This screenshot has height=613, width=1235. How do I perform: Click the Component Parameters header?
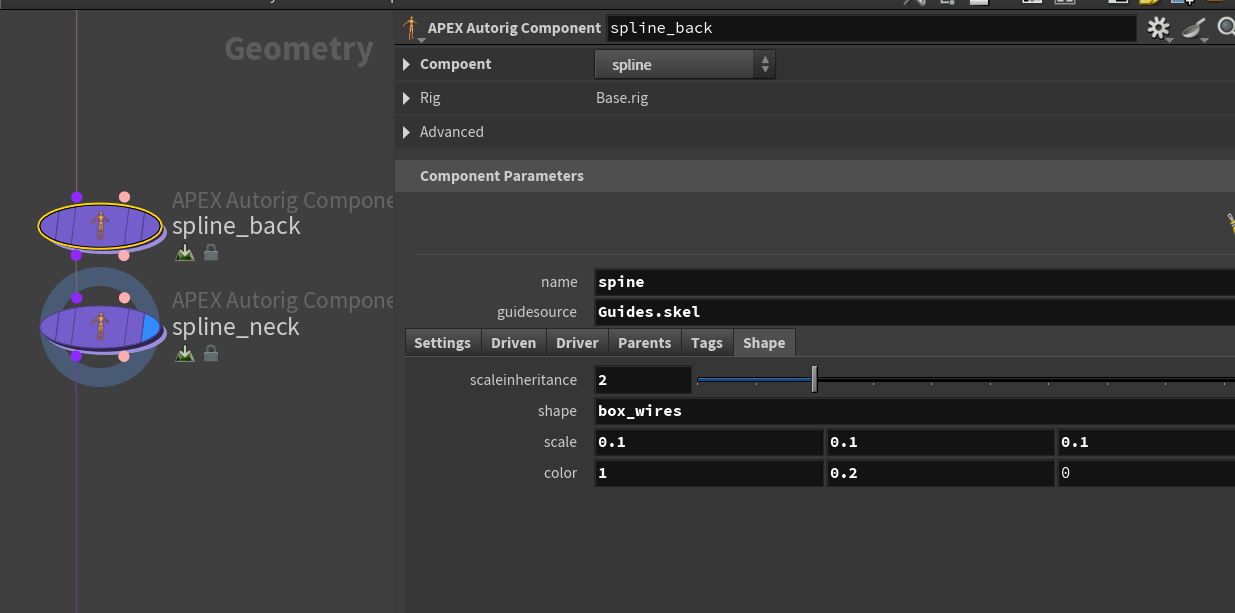pos(815,176)
